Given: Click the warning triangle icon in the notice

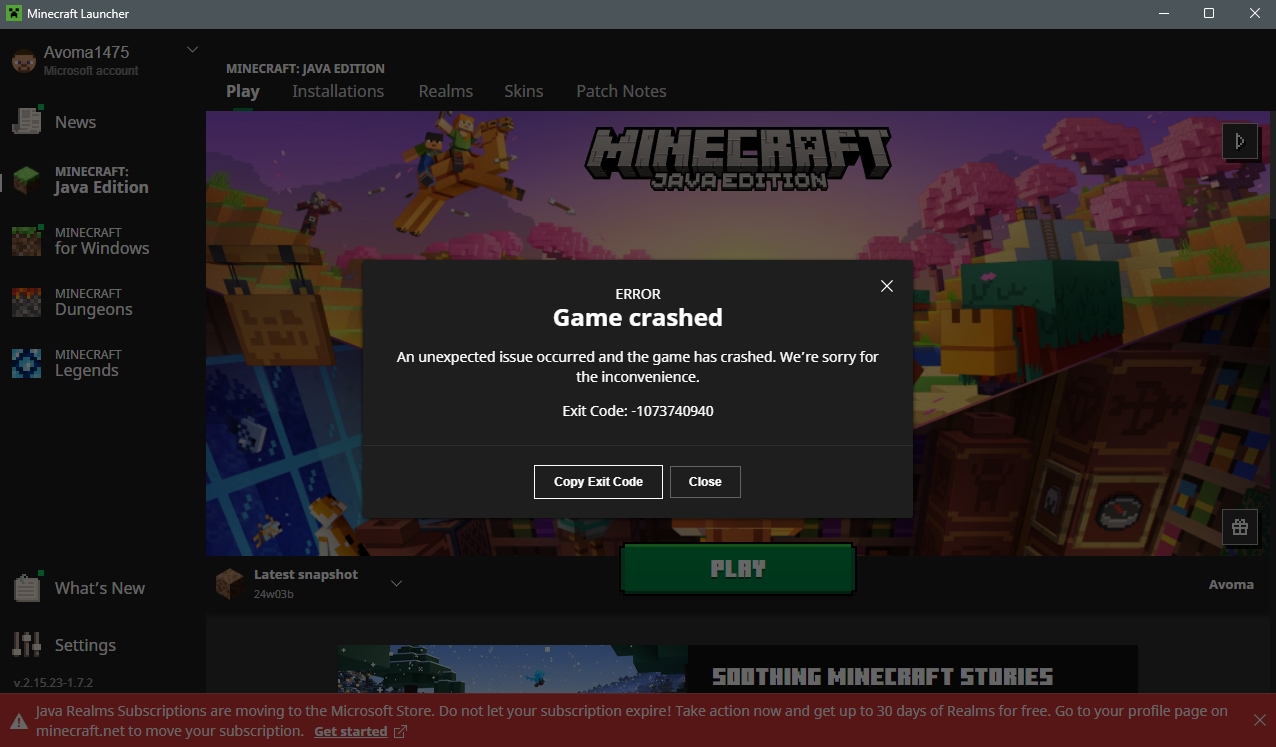Looking at the screenshot, I should [x=18, y=720].
